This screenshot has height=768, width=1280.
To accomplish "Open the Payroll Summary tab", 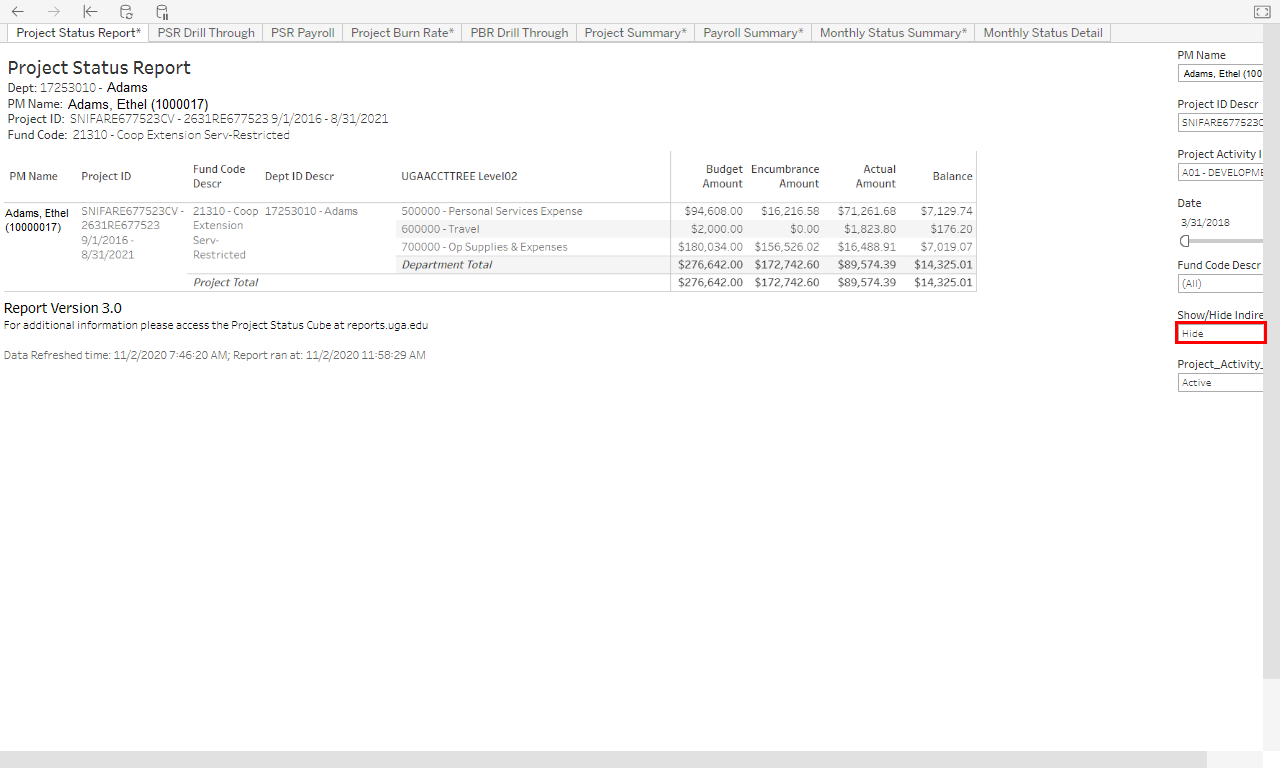I will point(753,33).
